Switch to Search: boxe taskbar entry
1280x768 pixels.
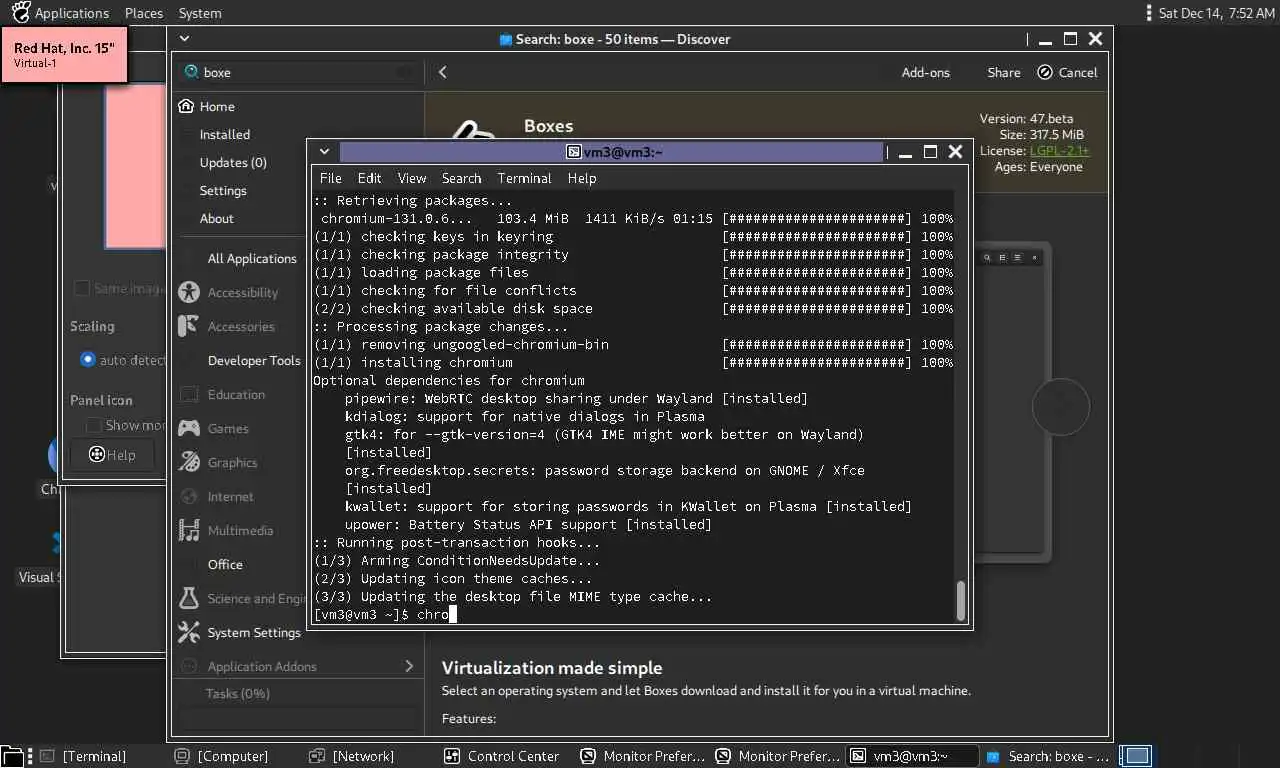(1049, 756)
